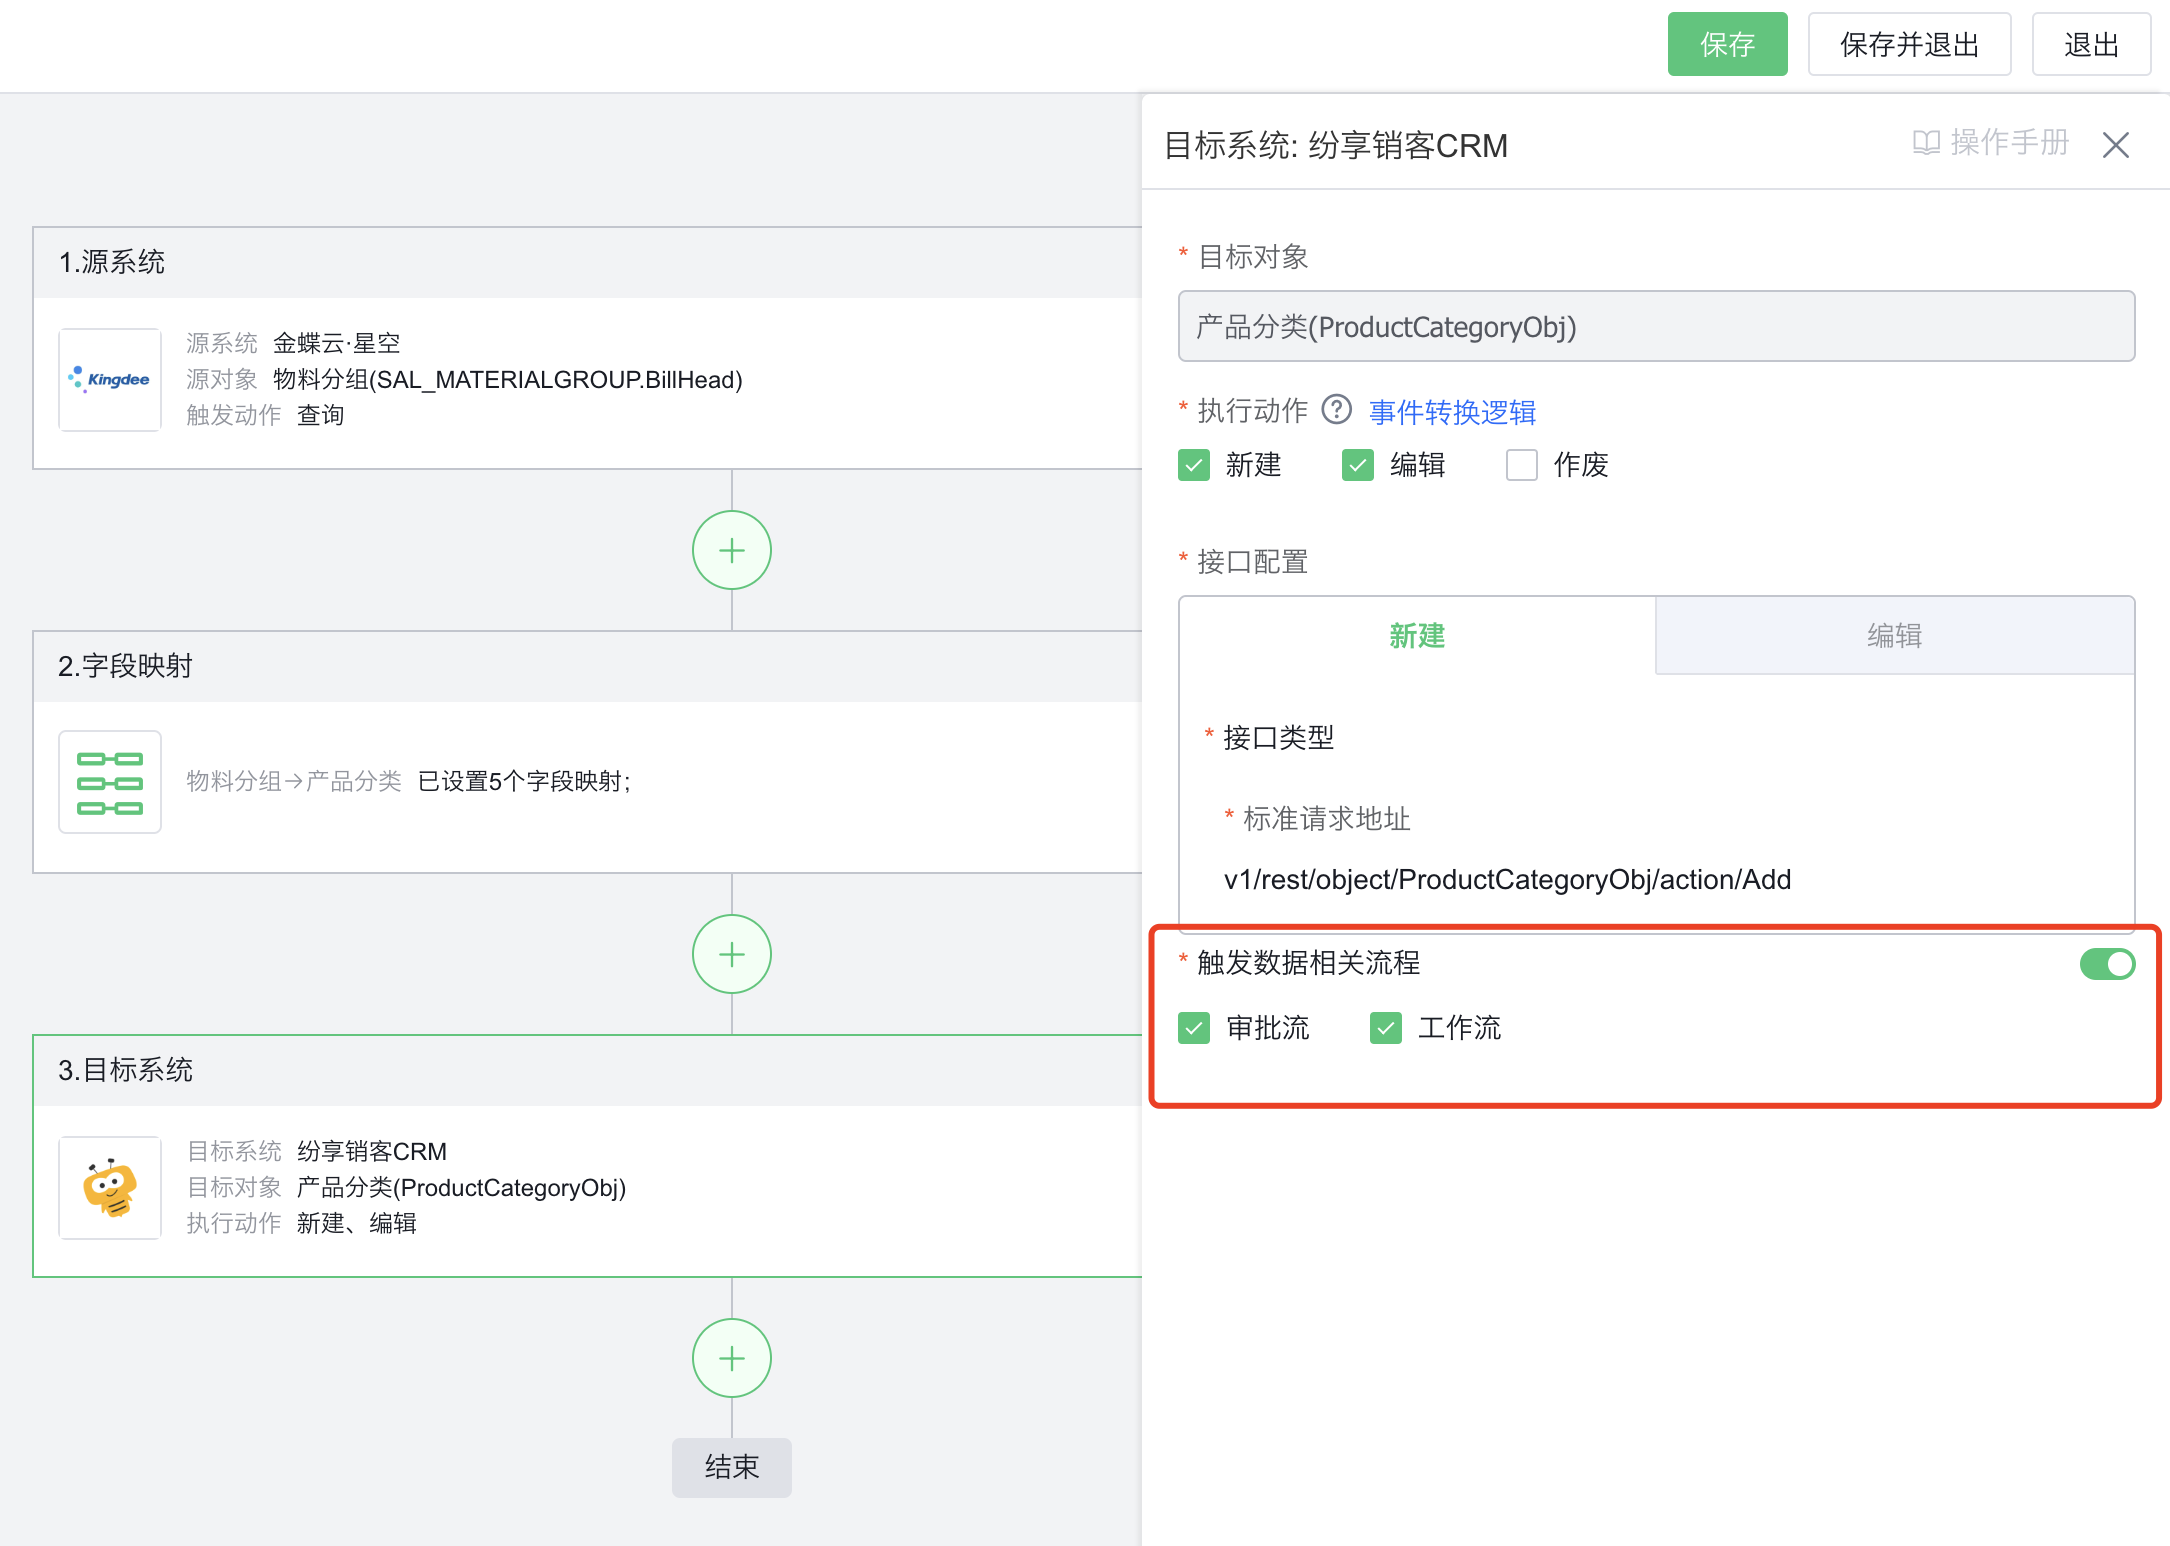The height and width of the screenshot is (1546, 2170).
Task: Click the field mapping icon
Action: coord(110,782)
